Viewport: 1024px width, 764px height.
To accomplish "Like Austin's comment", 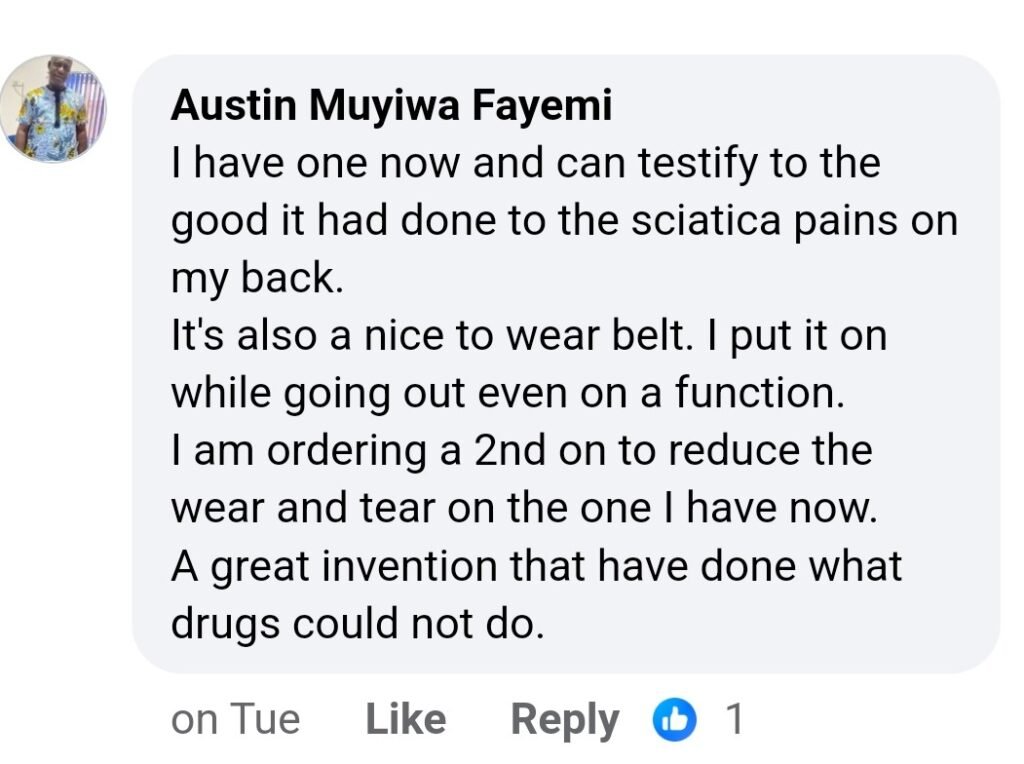I will 405,719.
